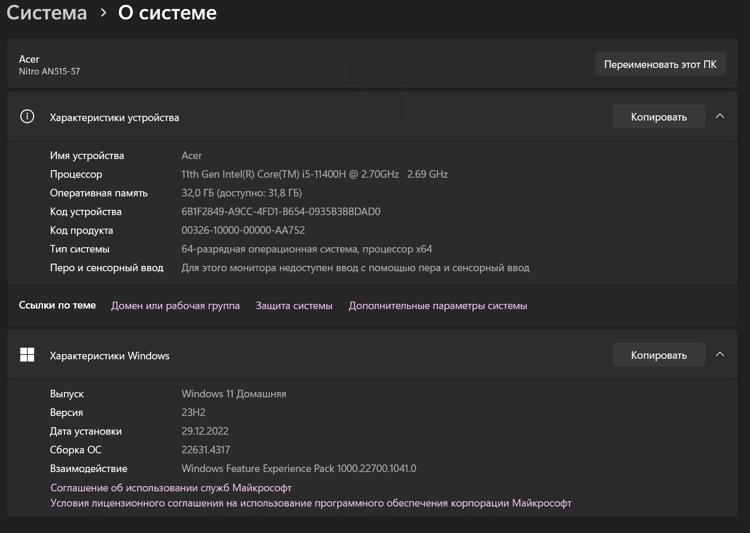750x533 pixels.
Task: Click the breadcrumb arrow after Система
Action: point(103,13)
